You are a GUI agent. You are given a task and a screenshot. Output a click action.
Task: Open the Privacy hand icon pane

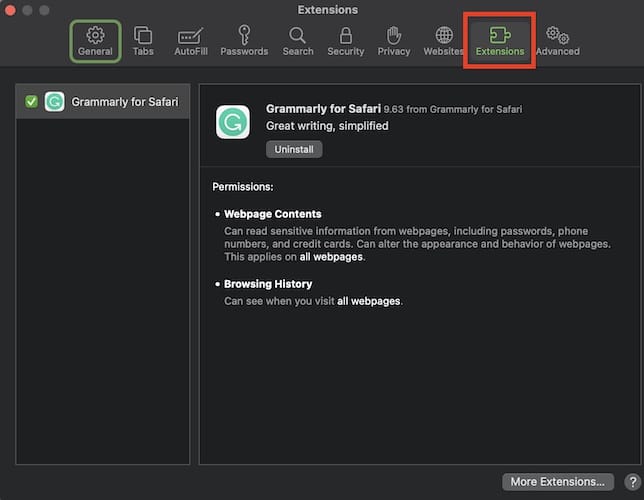(x=394, y=40)
